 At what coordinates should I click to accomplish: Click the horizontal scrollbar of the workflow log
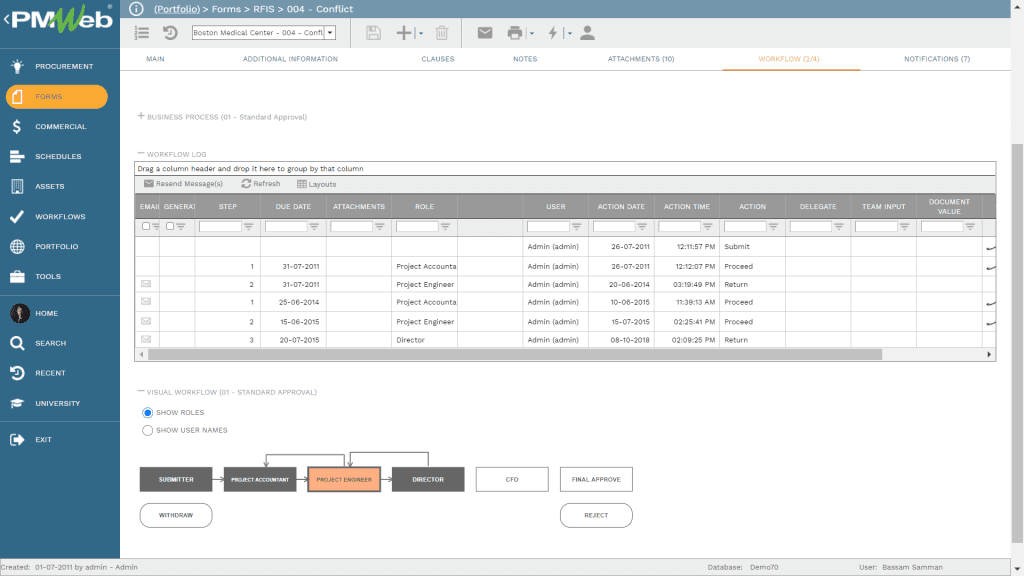515,355
